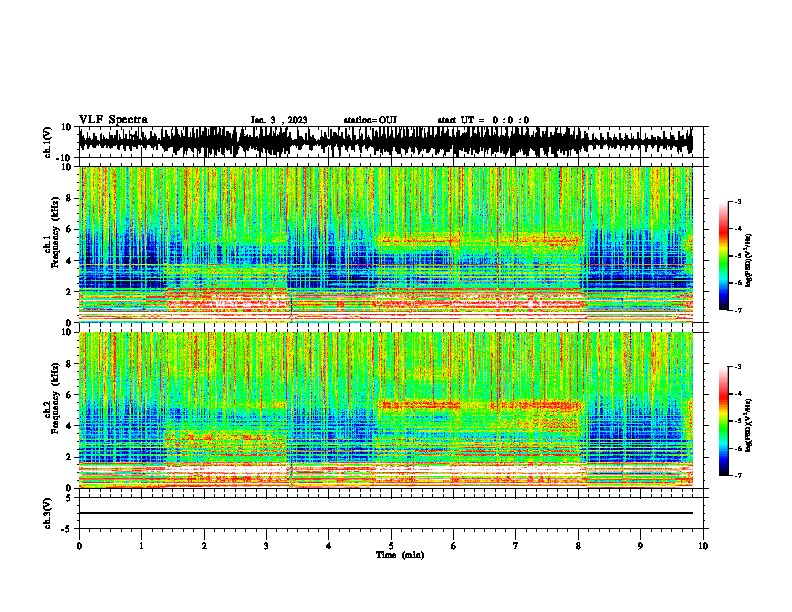Click the ch.2 colorbar "log(PSD)" label
This screenshot has width=792, height=612.
click(749, 425)
